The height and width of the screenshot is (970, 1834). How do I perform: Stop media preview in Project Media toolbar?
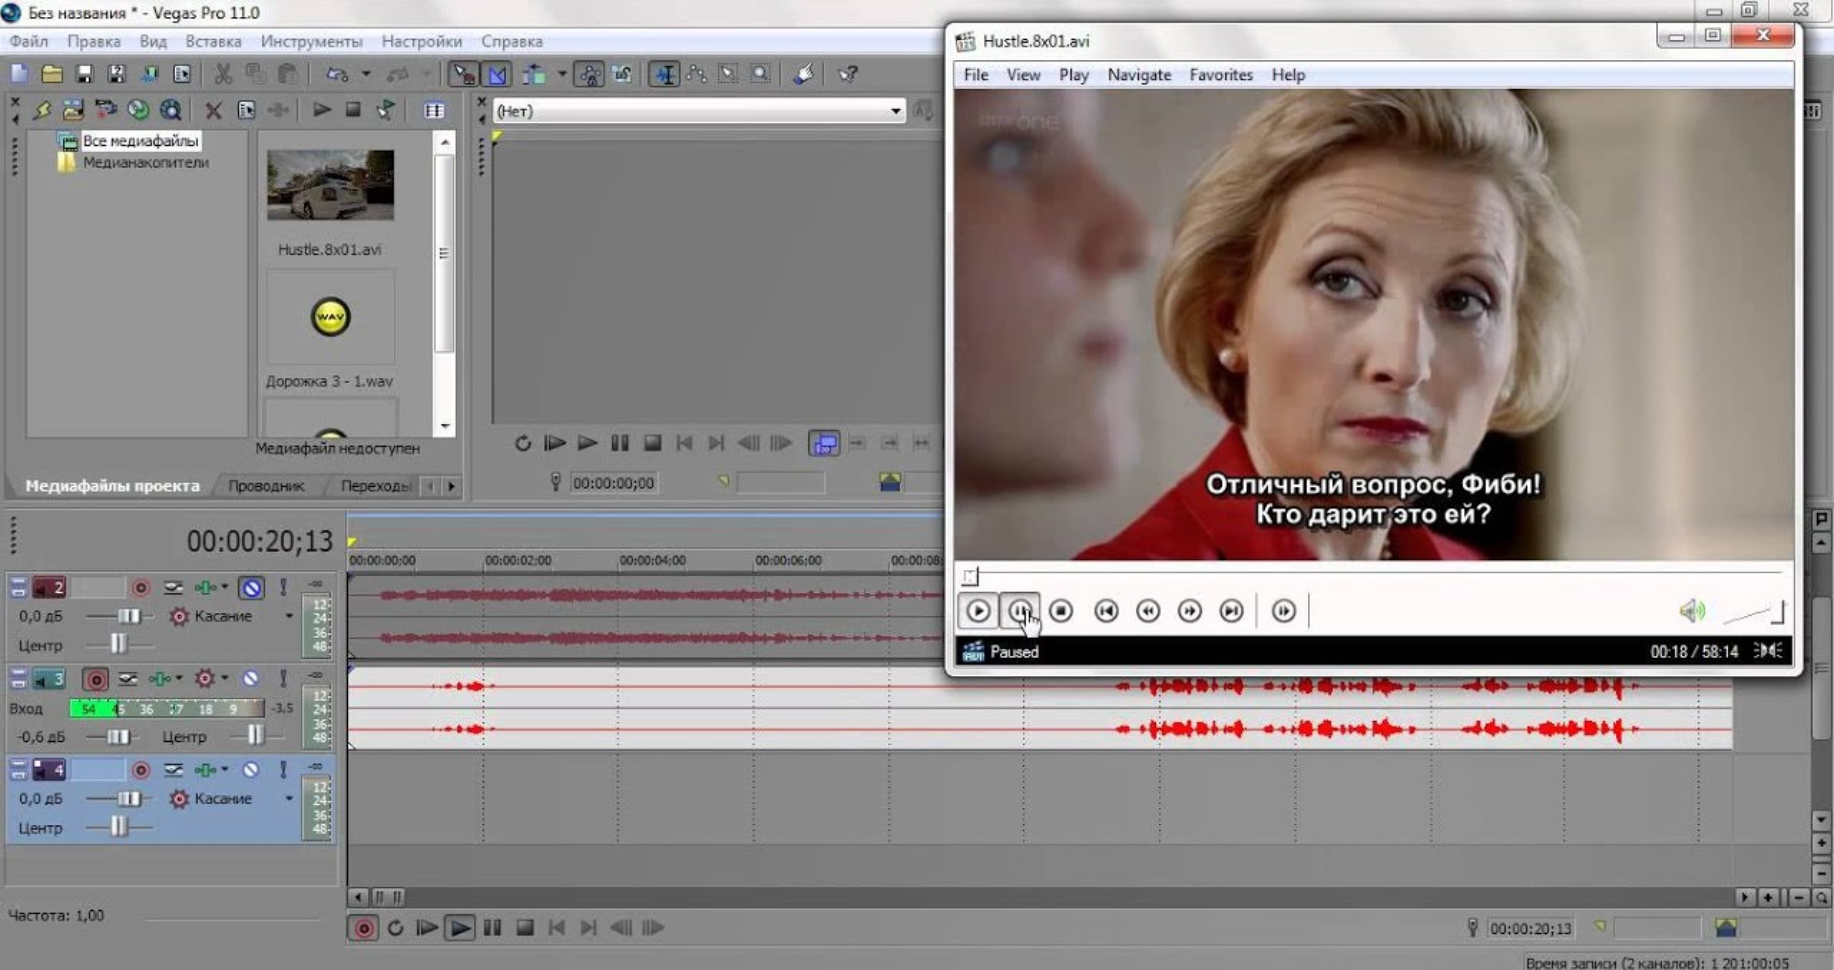point(353,110)
